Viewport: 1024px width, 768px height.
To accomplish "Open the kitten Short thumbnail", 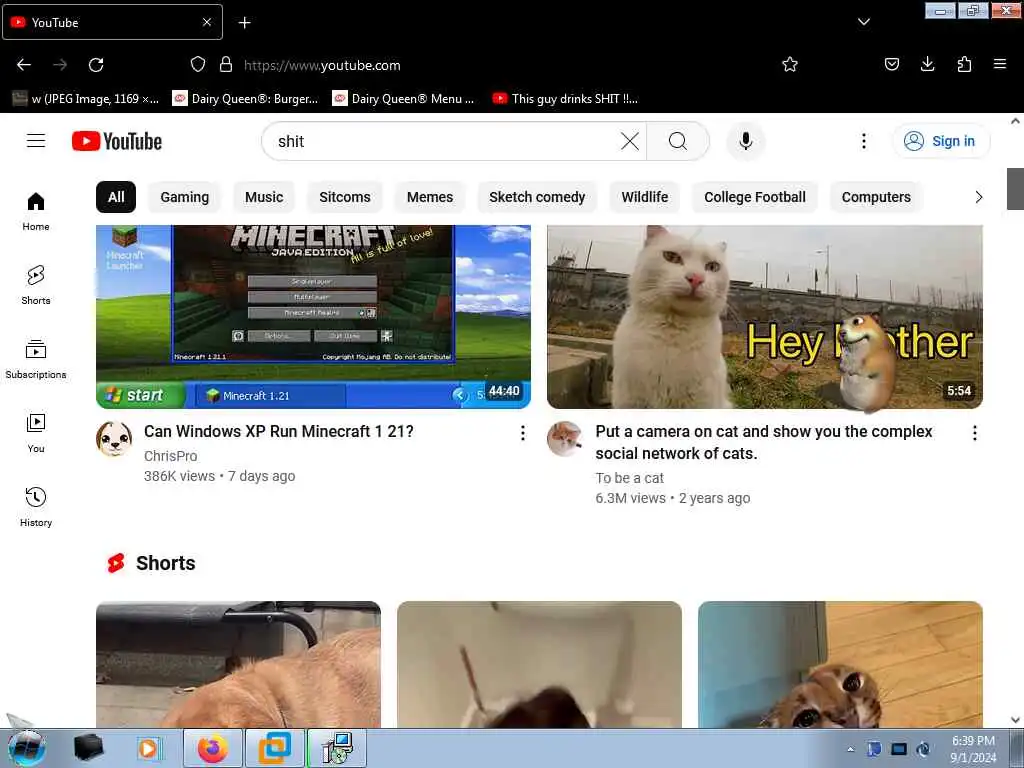I will coord(840,664).
